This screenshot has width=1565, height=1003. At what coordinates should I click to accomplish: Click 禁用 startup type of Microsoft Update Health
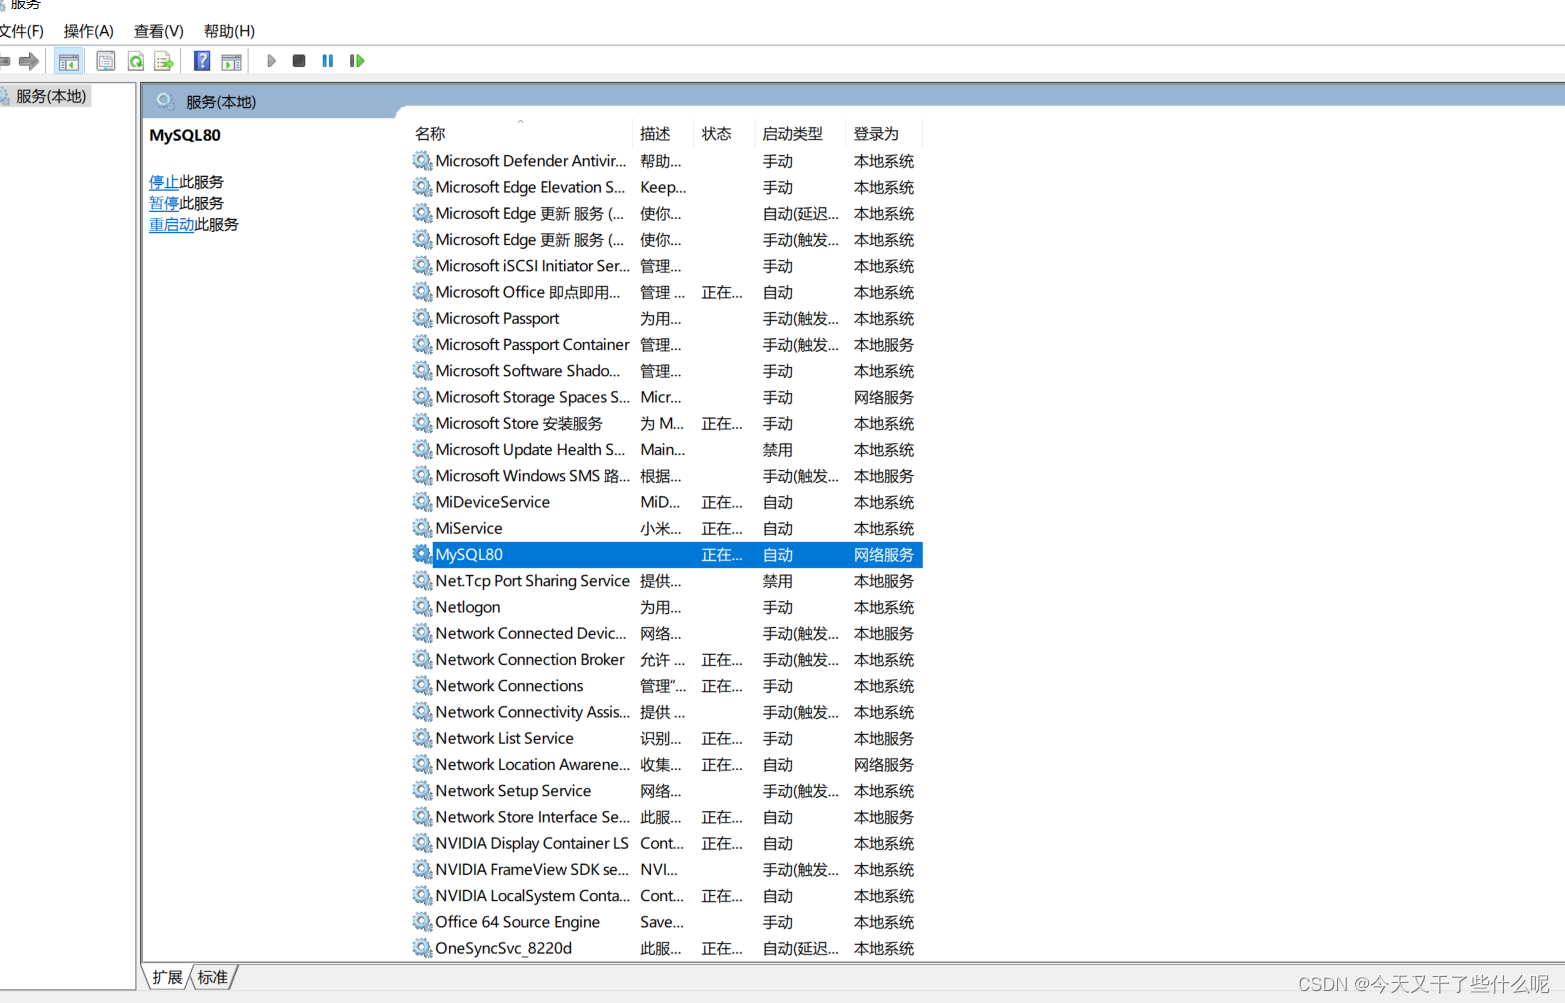coord(778,449)
